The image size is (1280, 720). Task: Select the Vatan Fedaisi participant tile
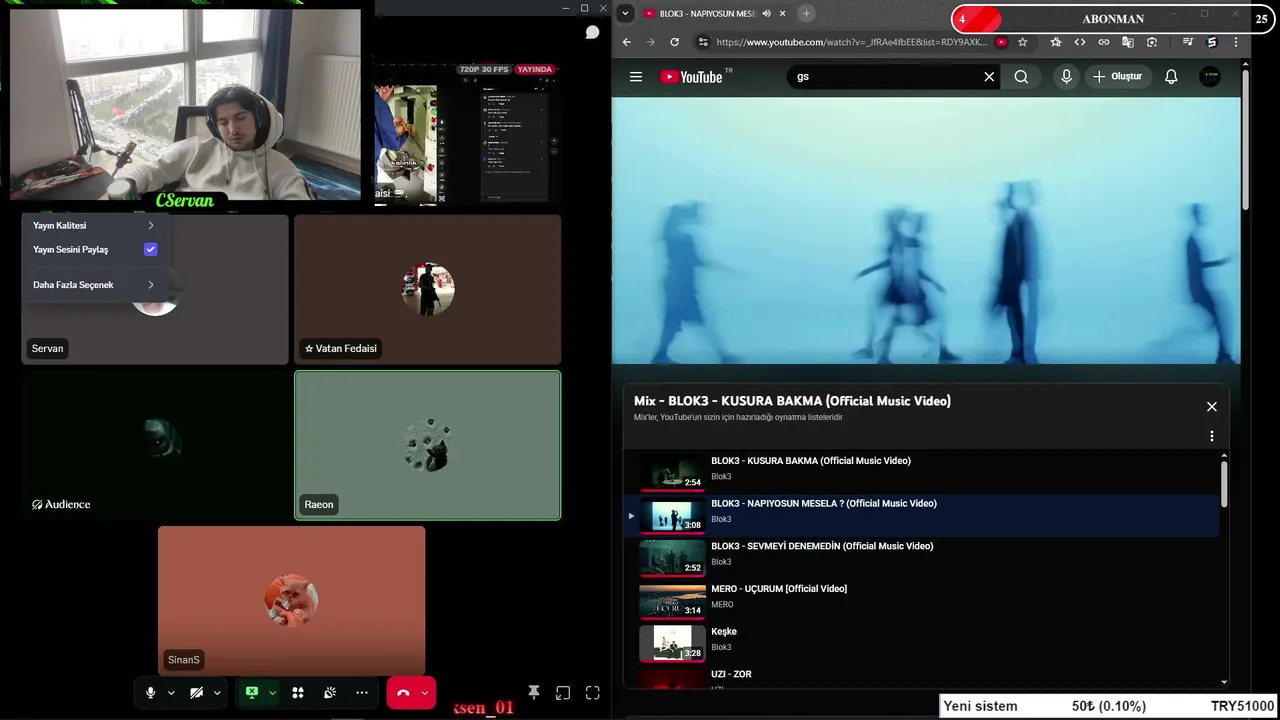click(x=427, y=290)
